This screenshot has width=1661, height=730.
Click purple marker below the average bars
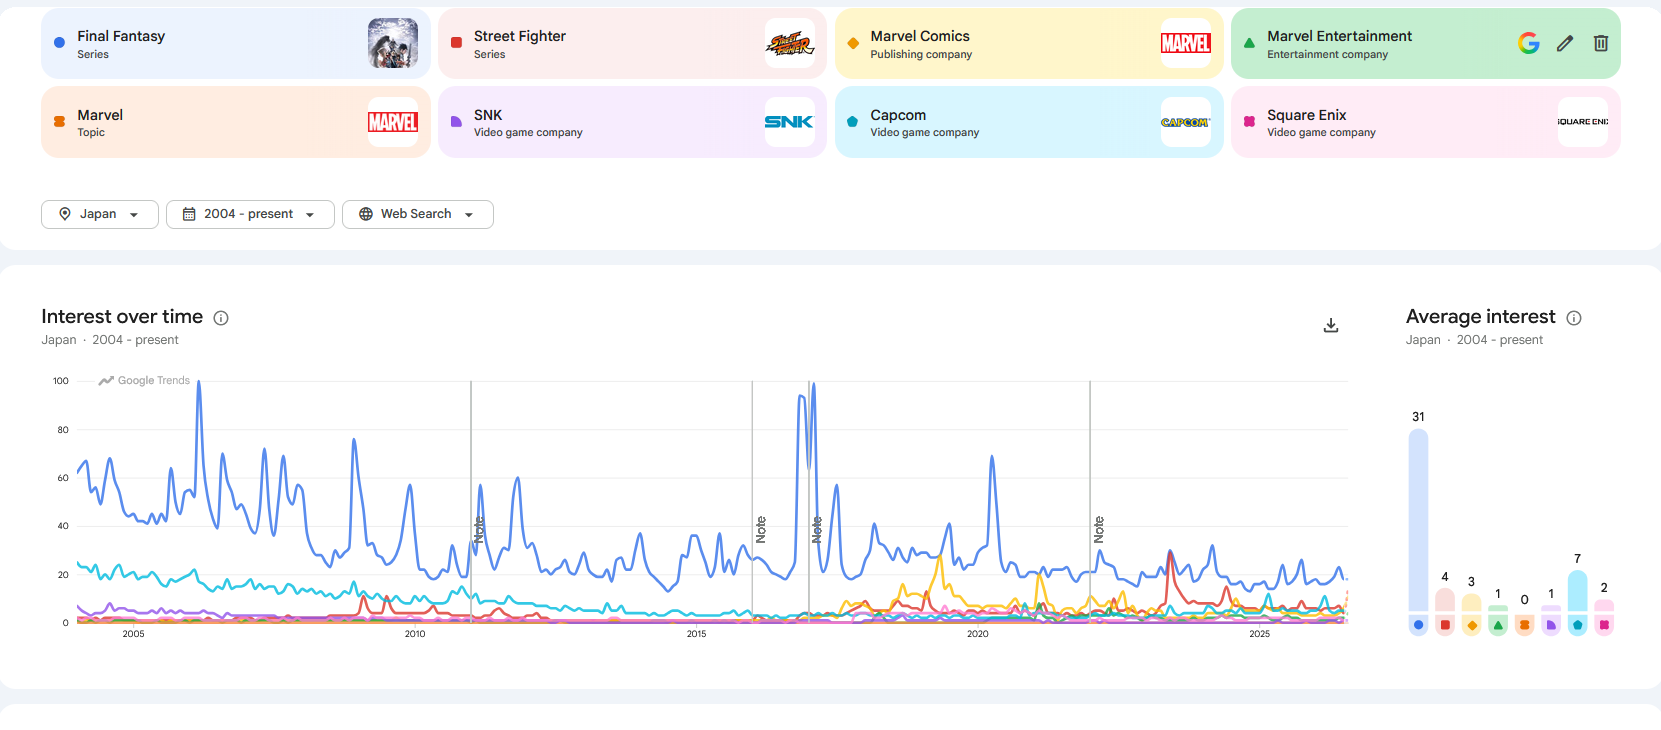(x=1551, y=625)
